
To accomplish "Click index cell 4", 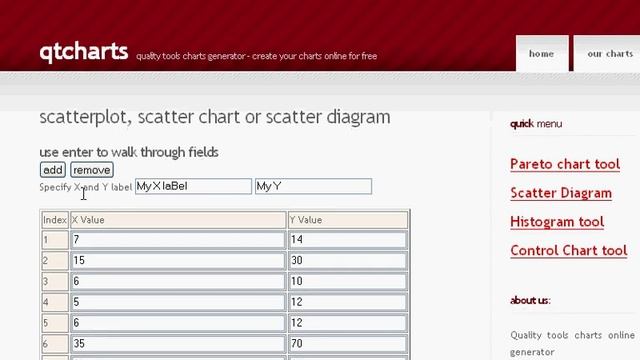I will coord(55,302).
